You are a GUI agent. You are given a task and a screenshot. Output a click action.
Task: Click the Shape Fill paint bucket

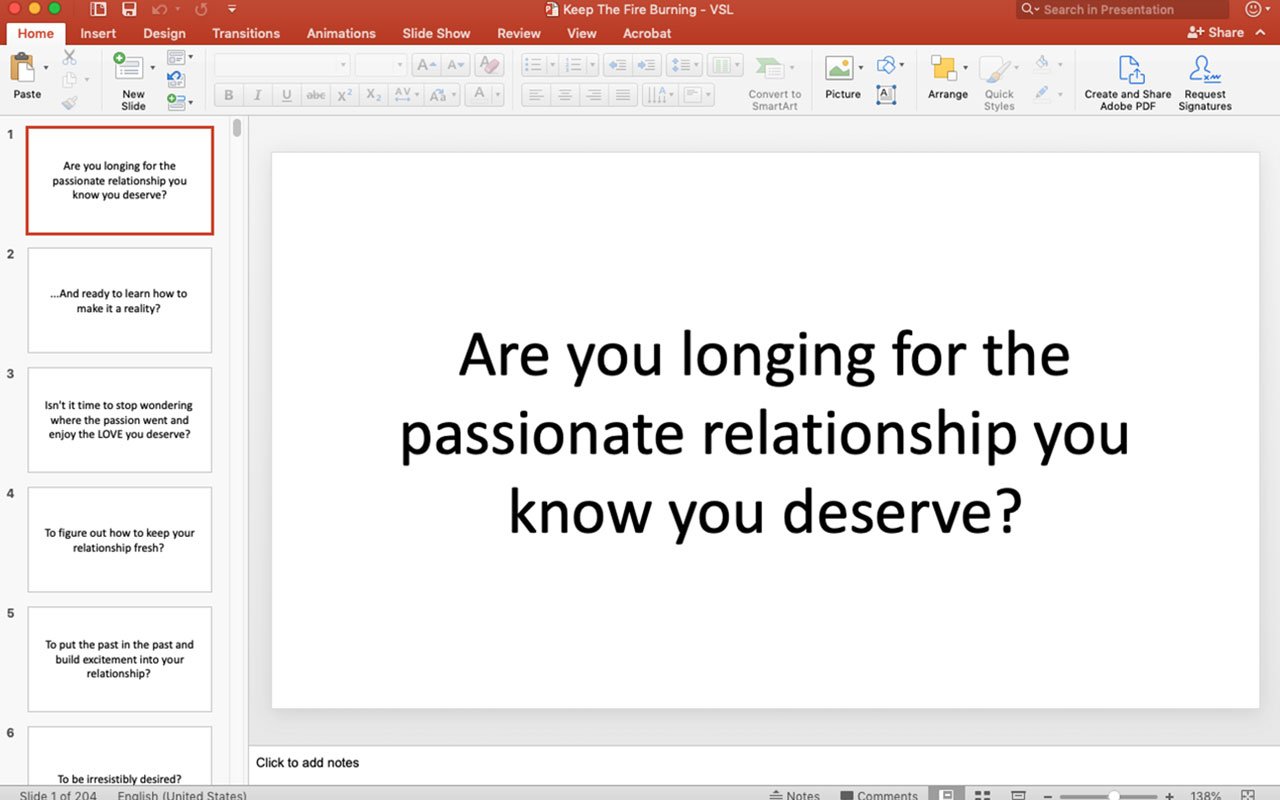tap(1041, 64)
